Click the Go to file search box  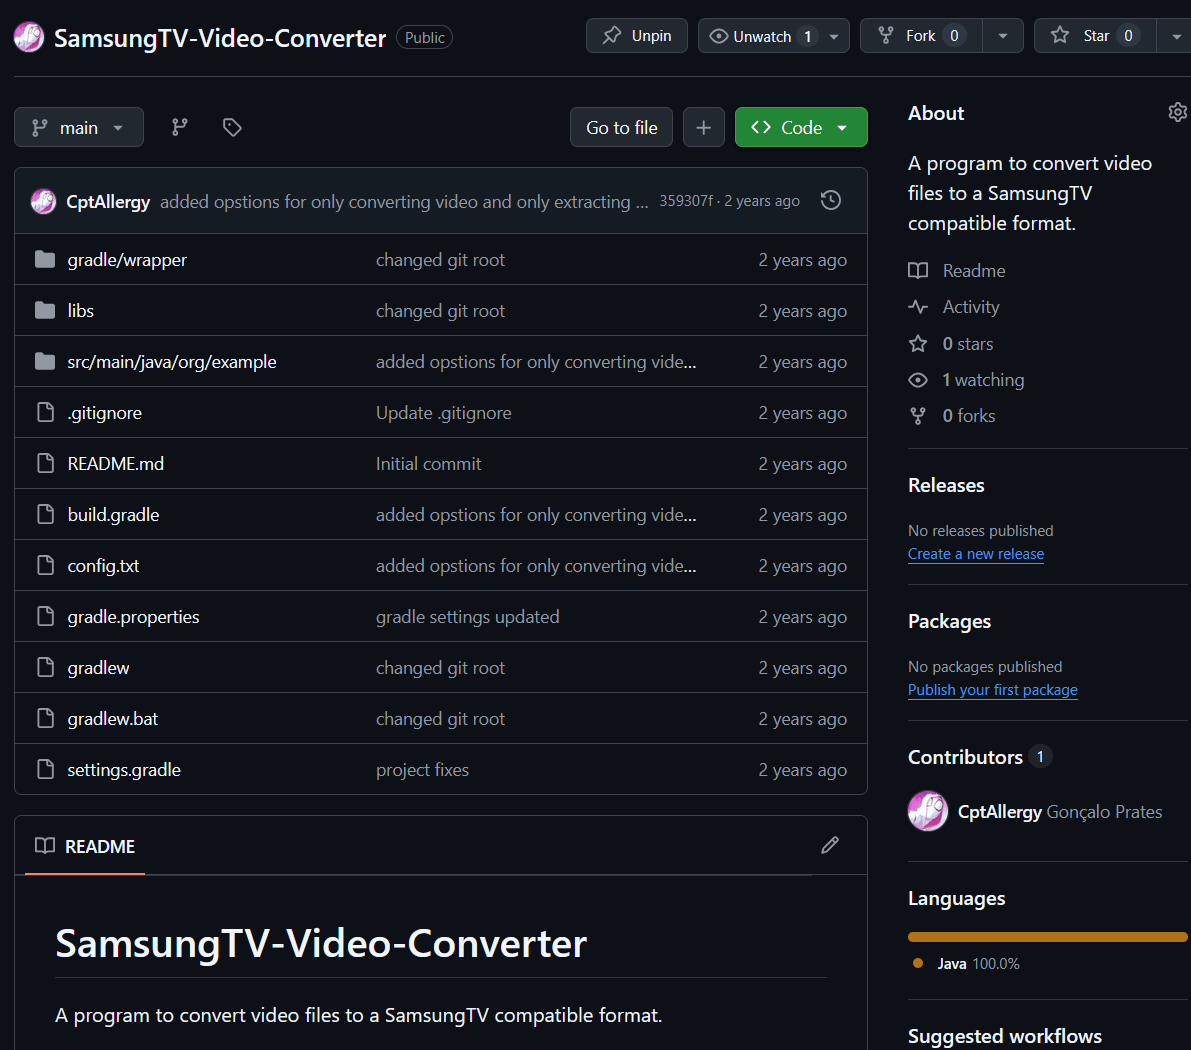(621, 127)
